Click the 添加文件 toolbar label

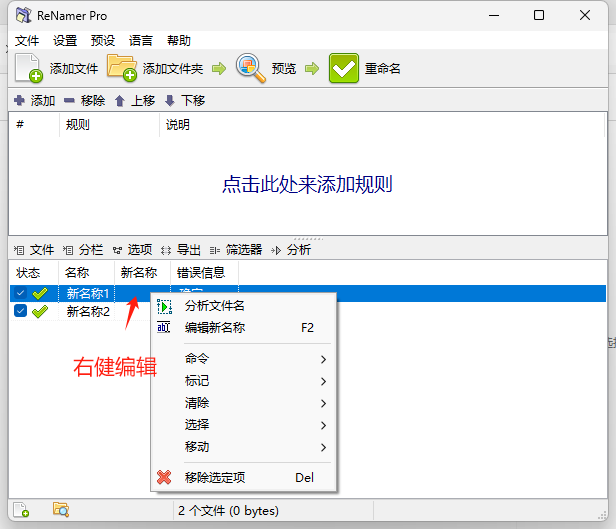tap(74, 69)
